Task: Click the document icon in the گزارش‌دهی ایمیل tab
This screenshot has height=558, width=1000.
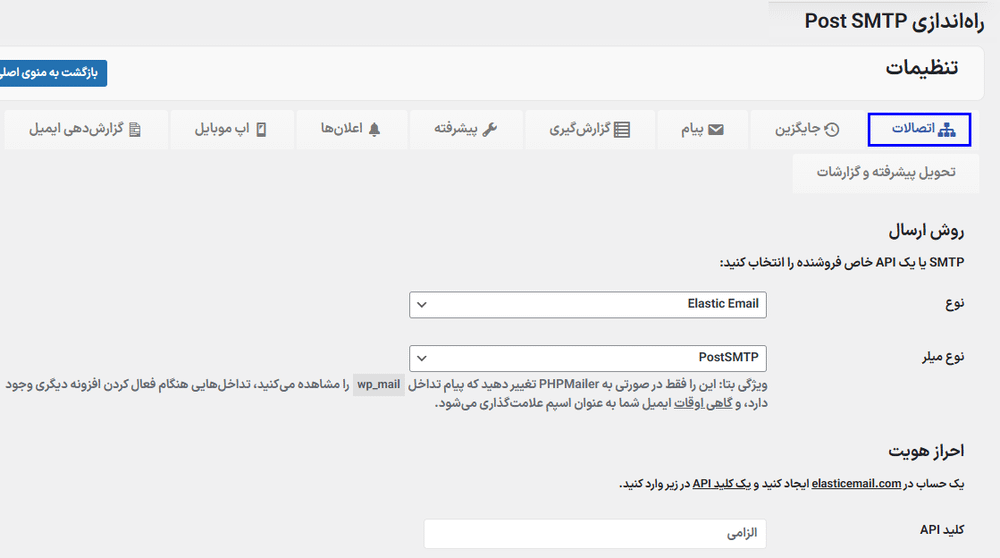Action: (x=135, y=129)
